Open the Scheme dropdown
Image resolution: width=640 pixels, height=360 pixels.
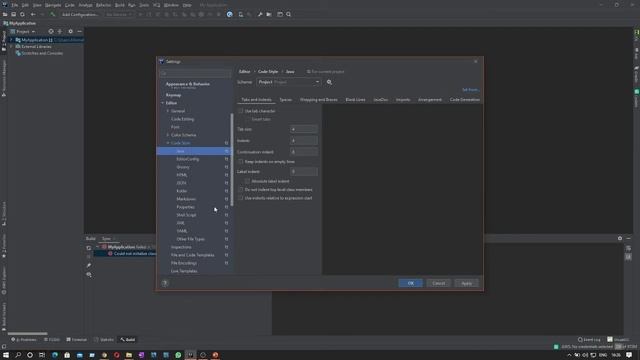click(x=289, y=82)
